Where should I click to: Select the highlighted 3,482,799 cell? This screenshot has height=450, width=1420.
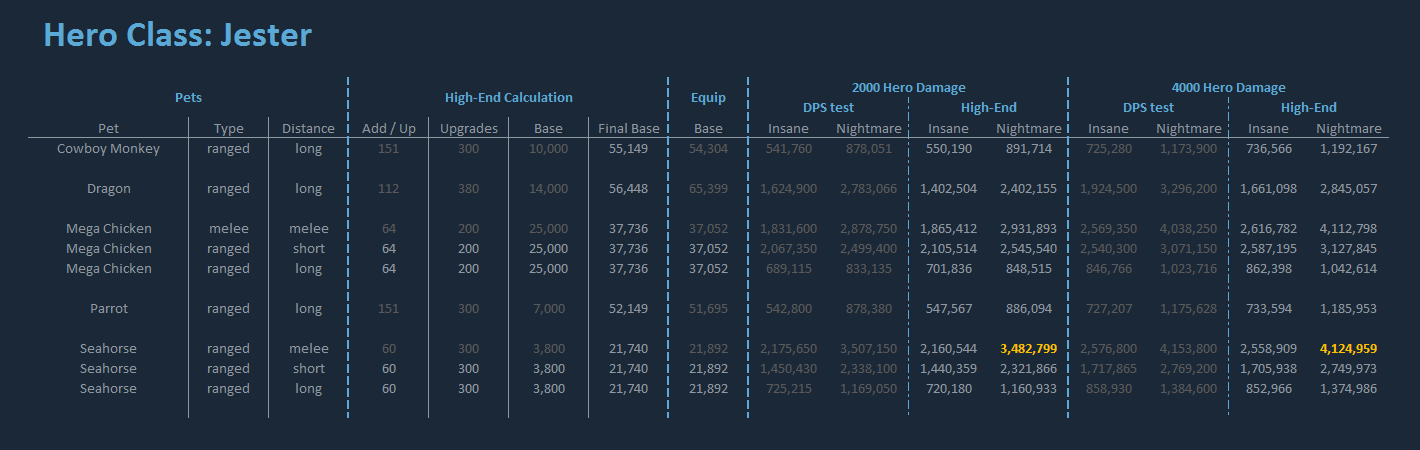tap(1028, 349)
